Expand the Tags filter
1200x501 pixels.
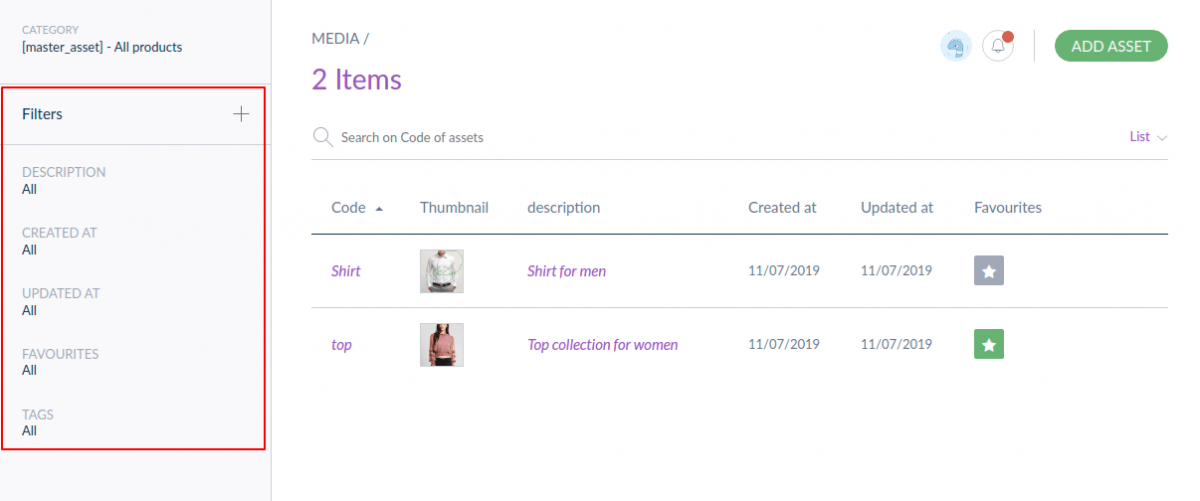38,422
